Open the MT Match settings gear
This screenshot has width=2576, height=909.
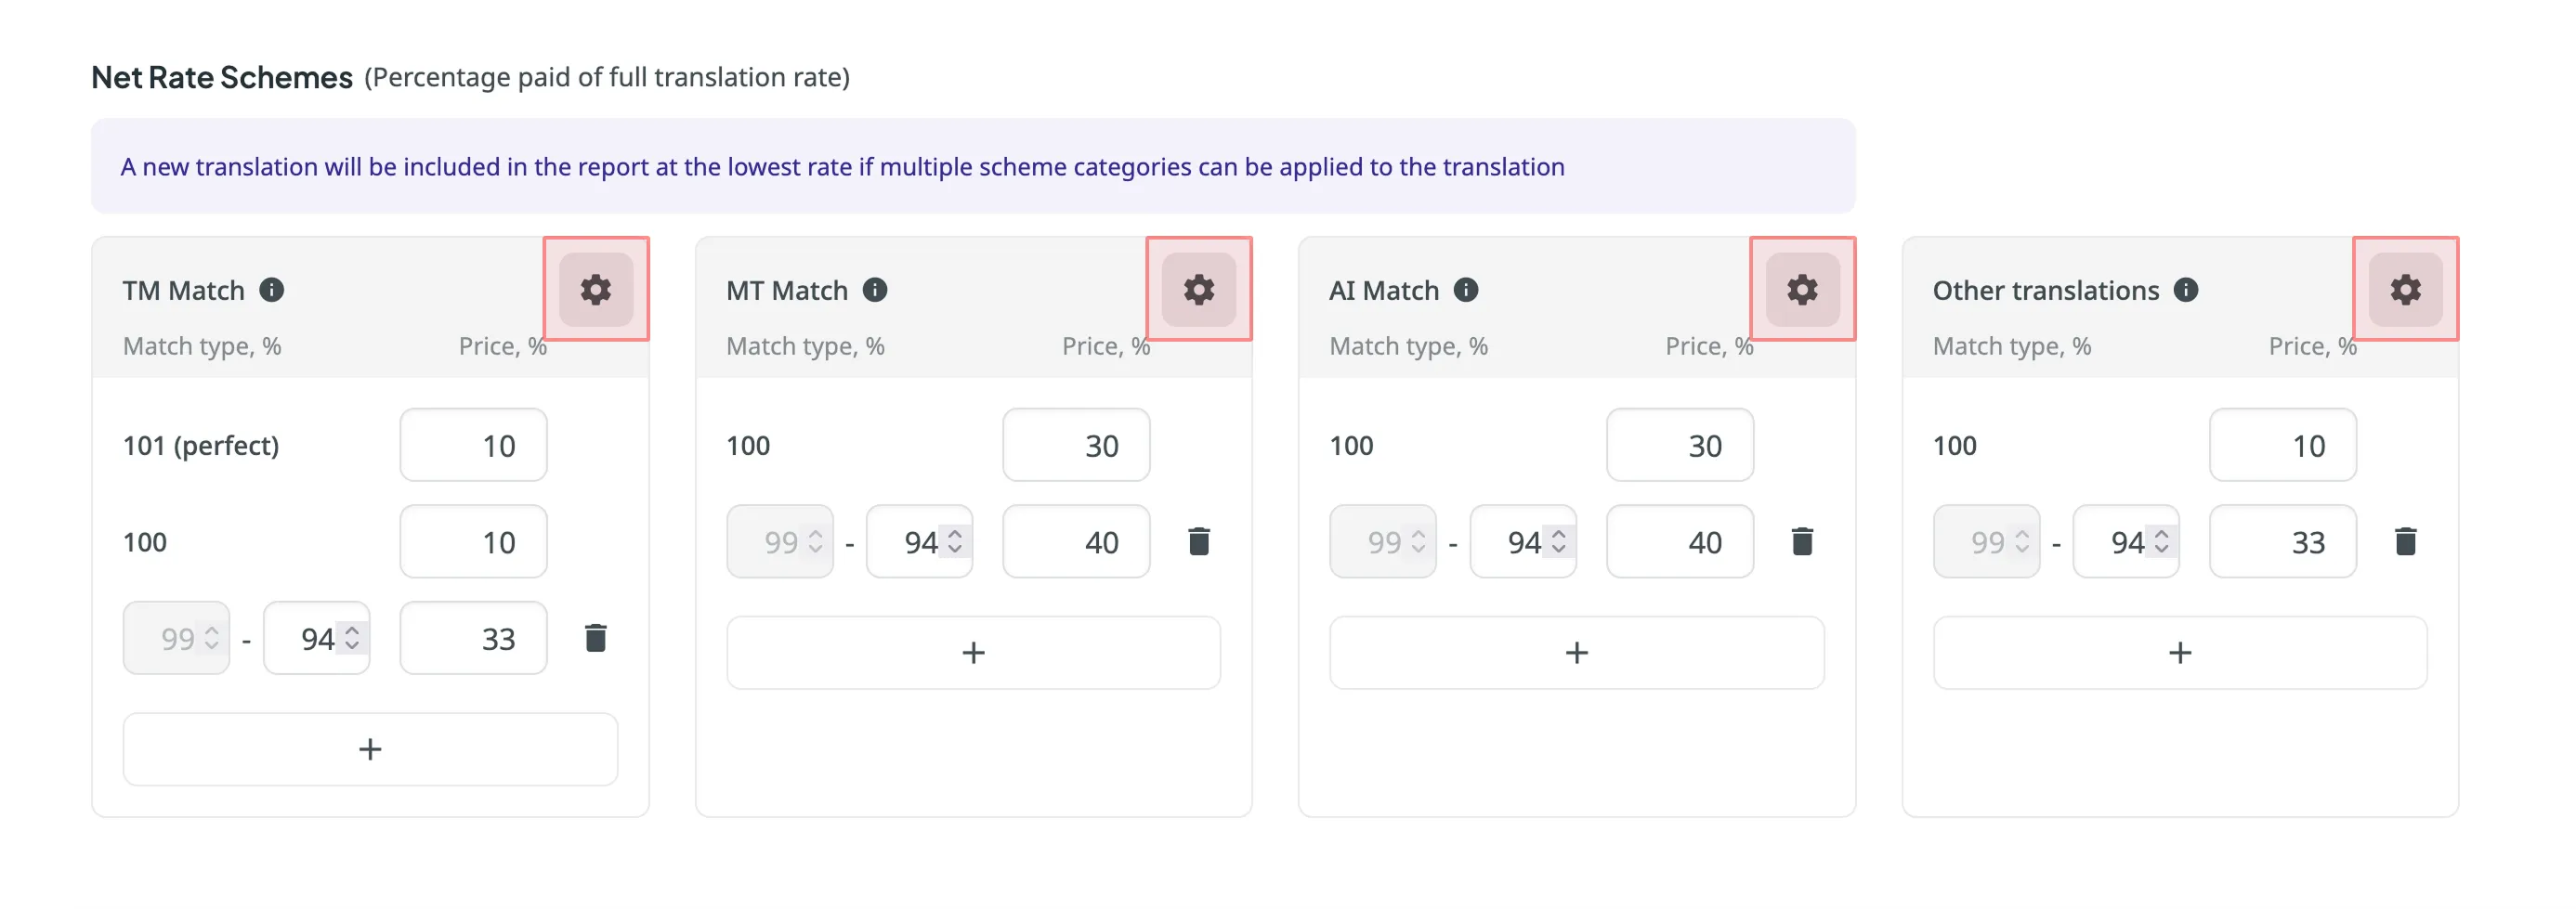point(1199,289)
